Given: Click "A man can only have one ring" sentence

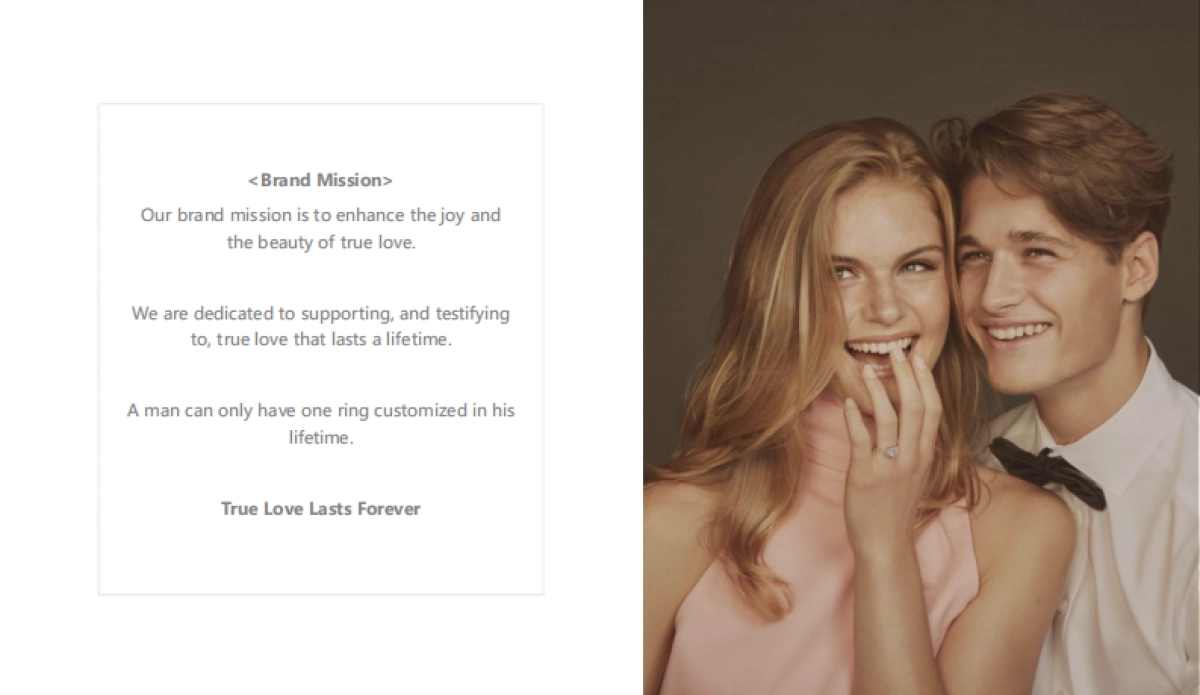Looking at the screenshot, I should [320, 410].
